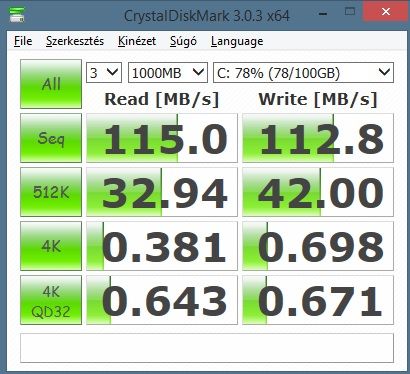Viewport: 410px width, 374px height.
Task: Click the 4K QD32 read result 0.643
Action: [x=162, y=300]
